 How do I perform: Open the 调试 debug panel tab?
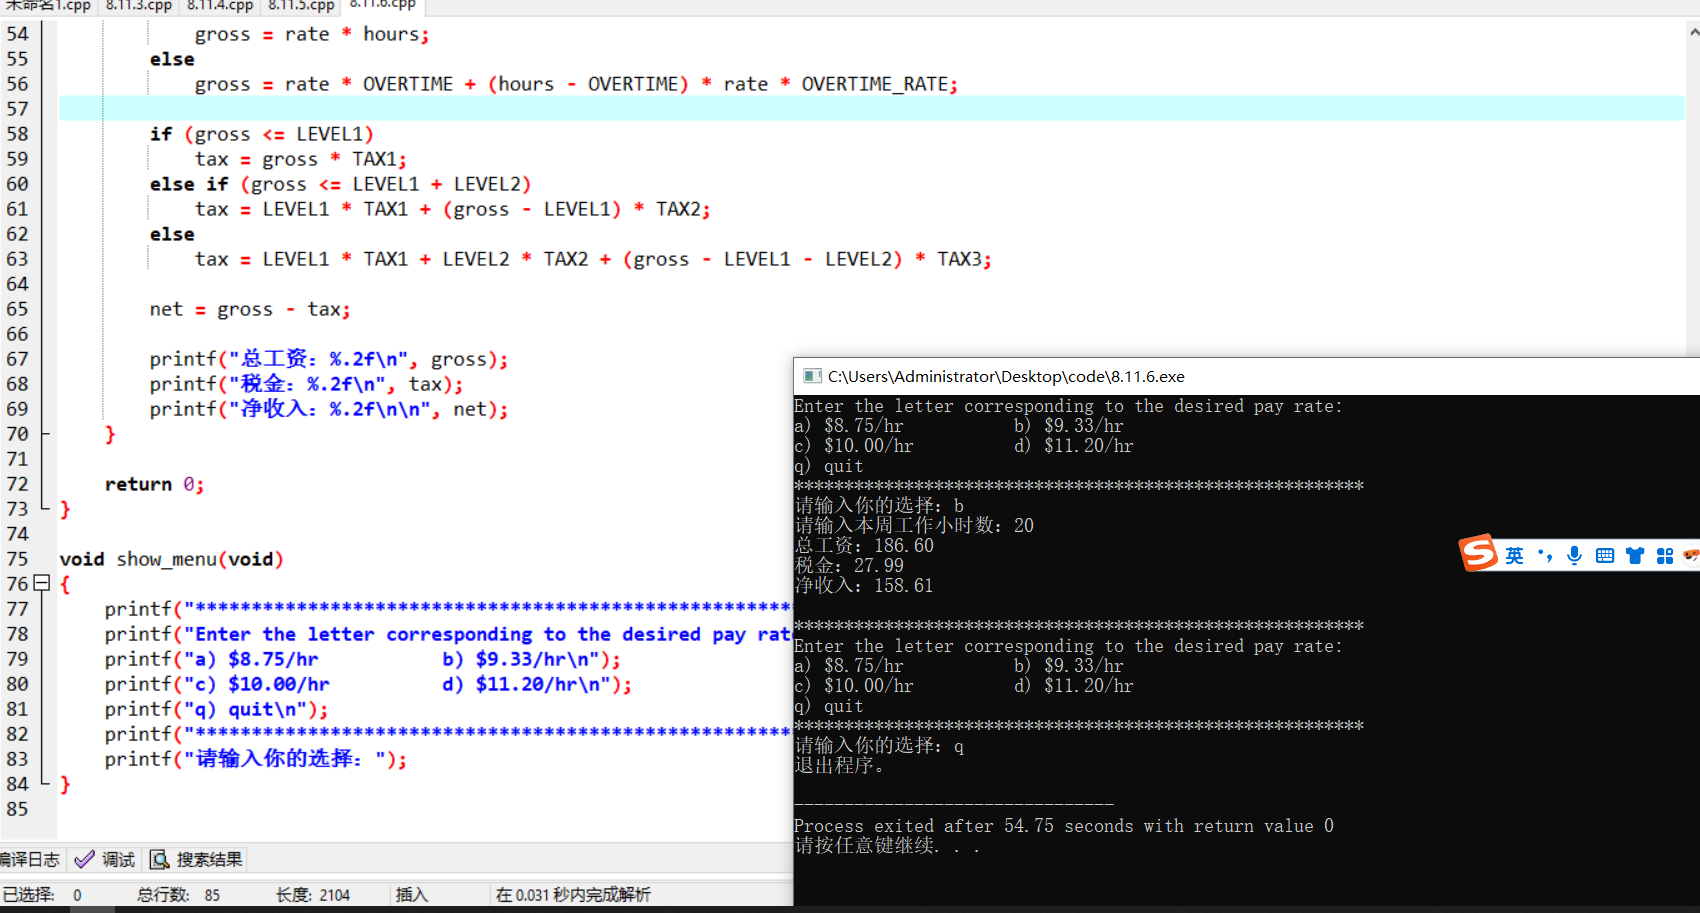tap(106, 859)
